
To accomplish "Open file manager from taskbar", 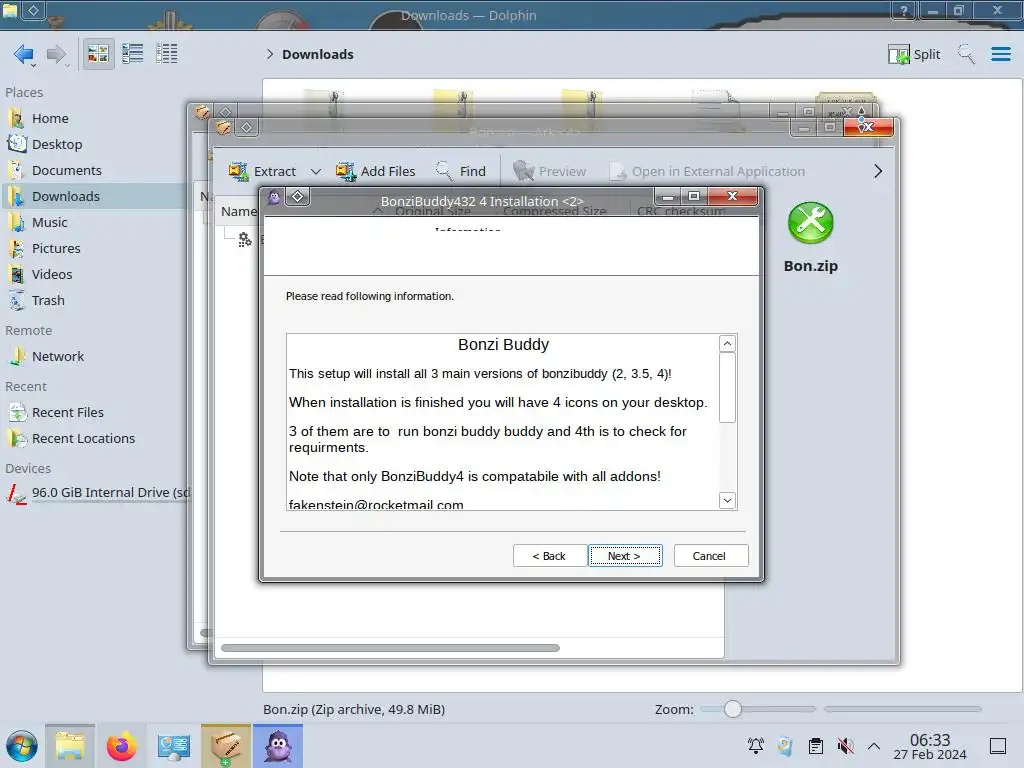I will (70, 746).
